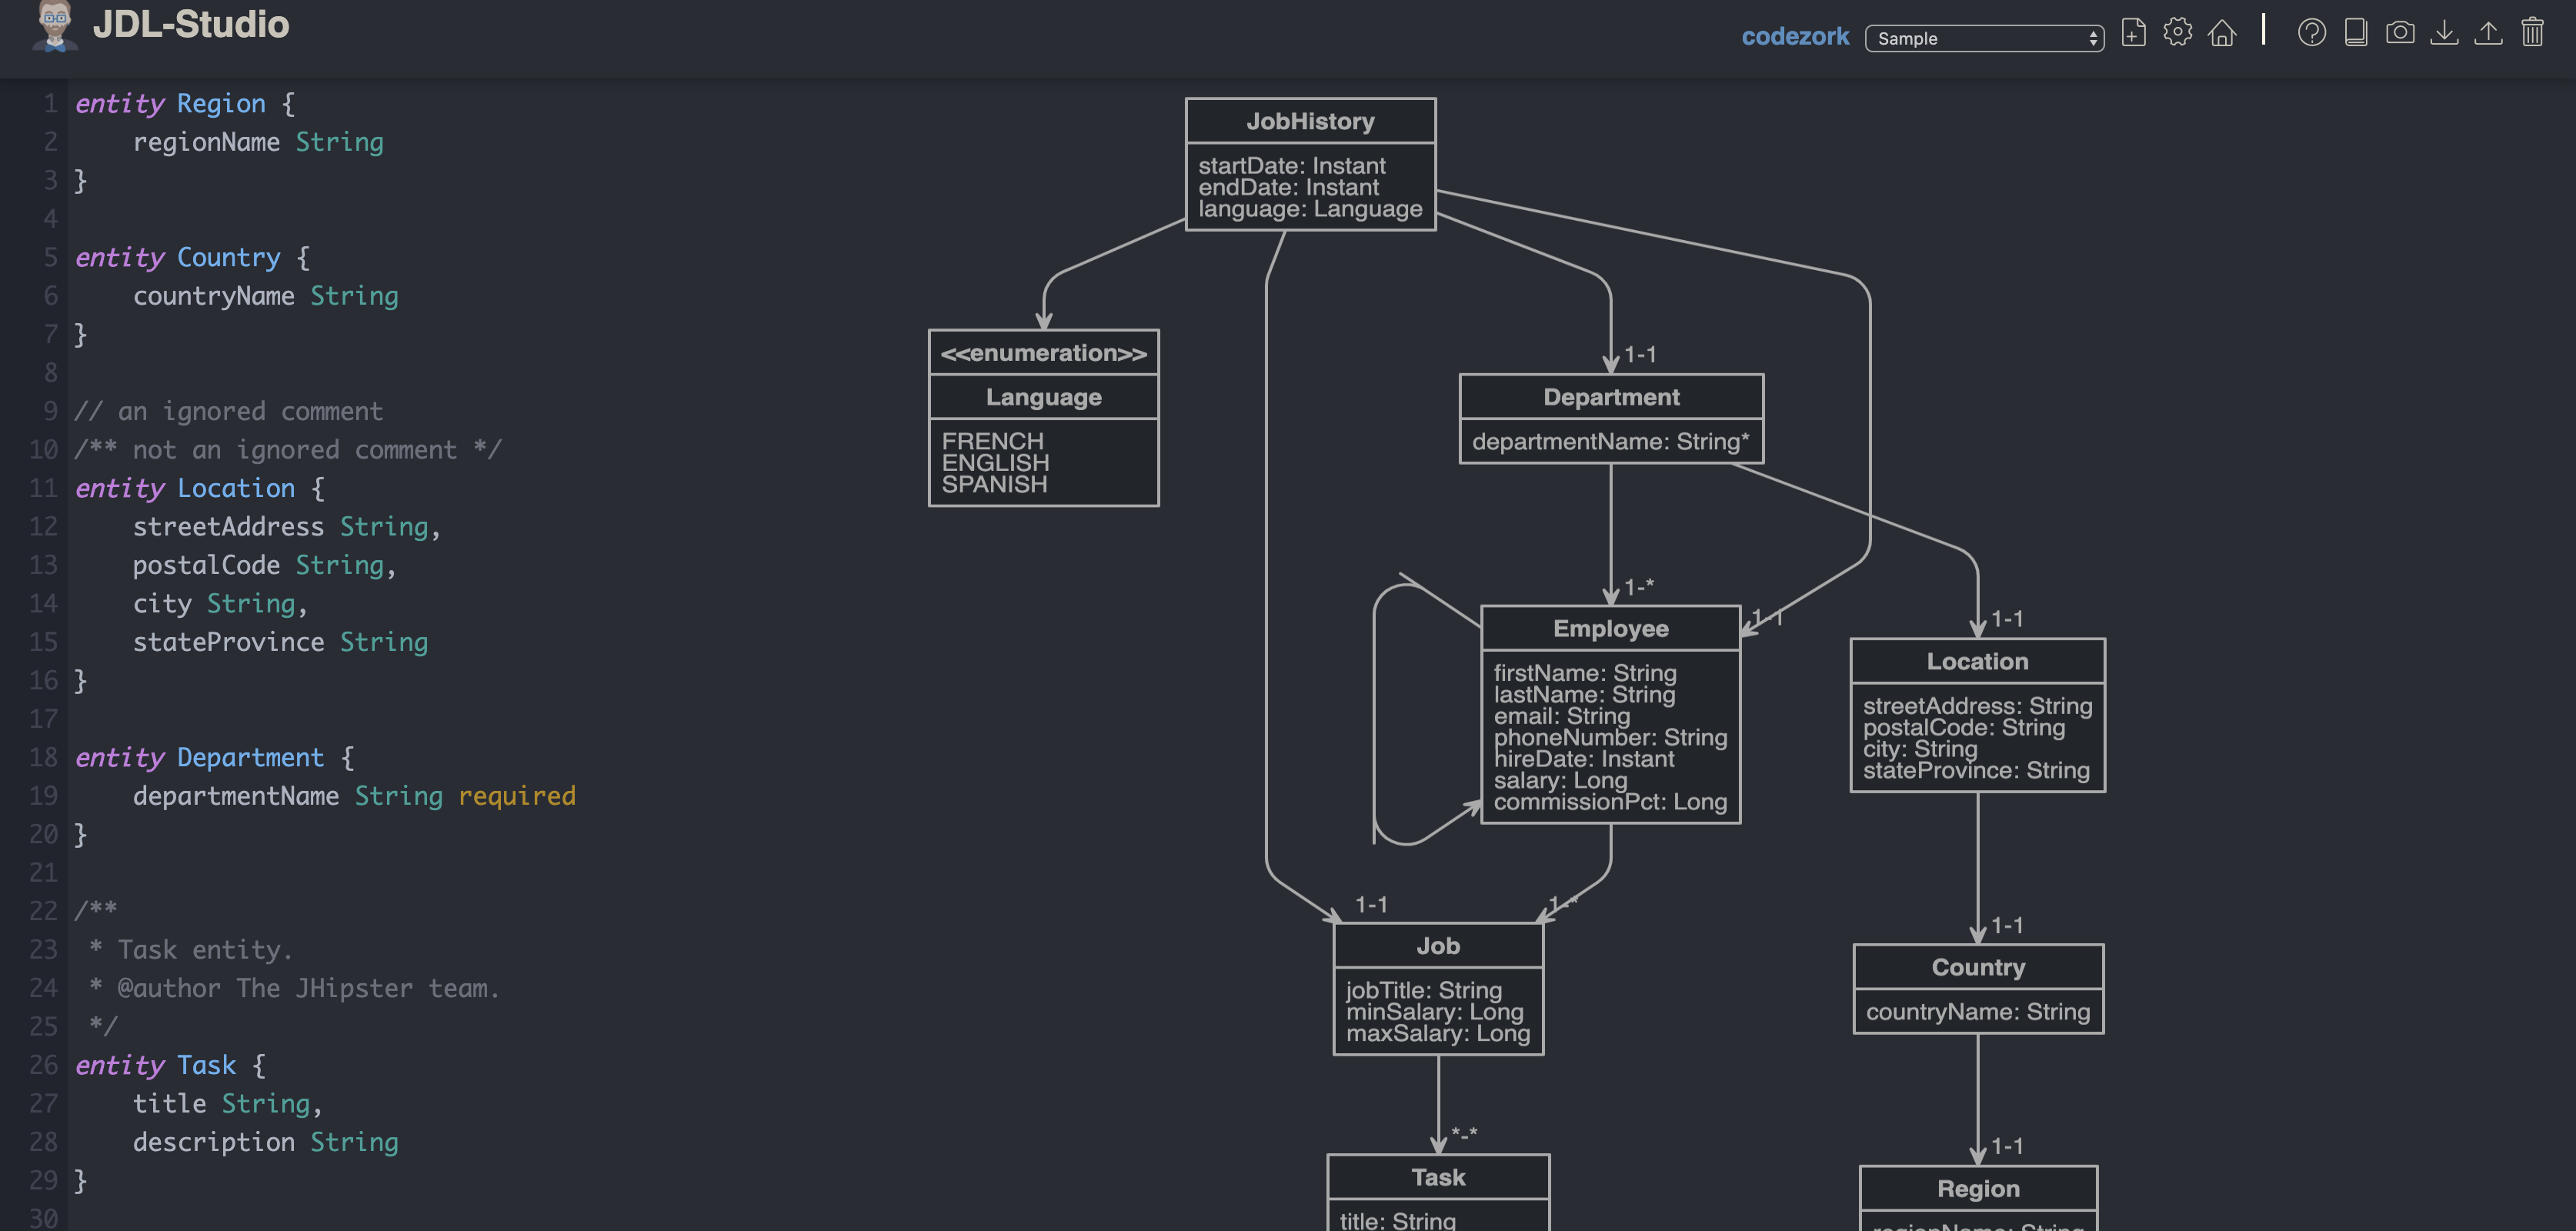
Task: Place cursor on line 19 departmentName
Action: [x=236, y=796]
